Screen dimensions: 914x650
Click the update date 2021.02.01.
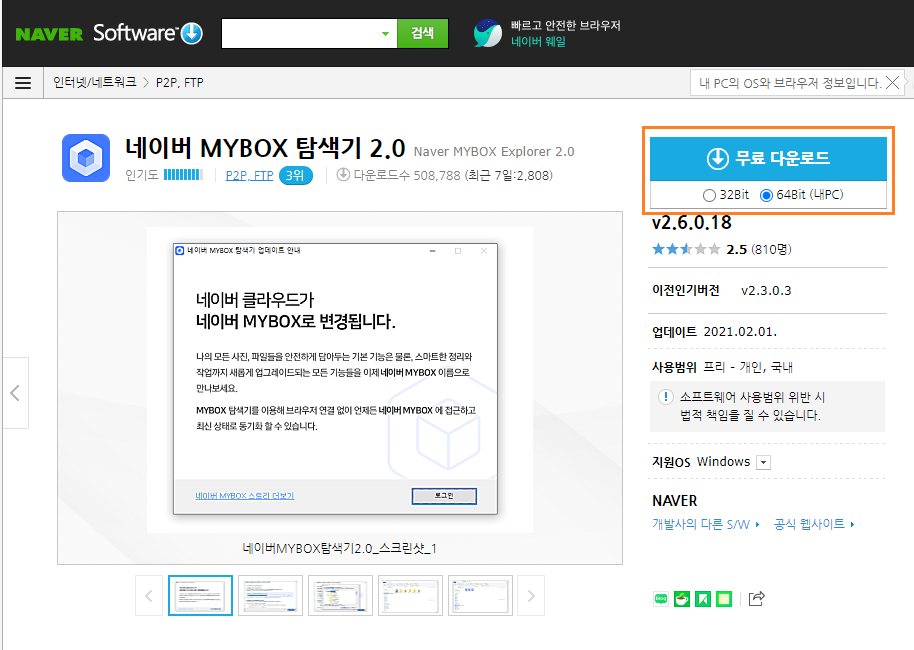click(740, 332)
